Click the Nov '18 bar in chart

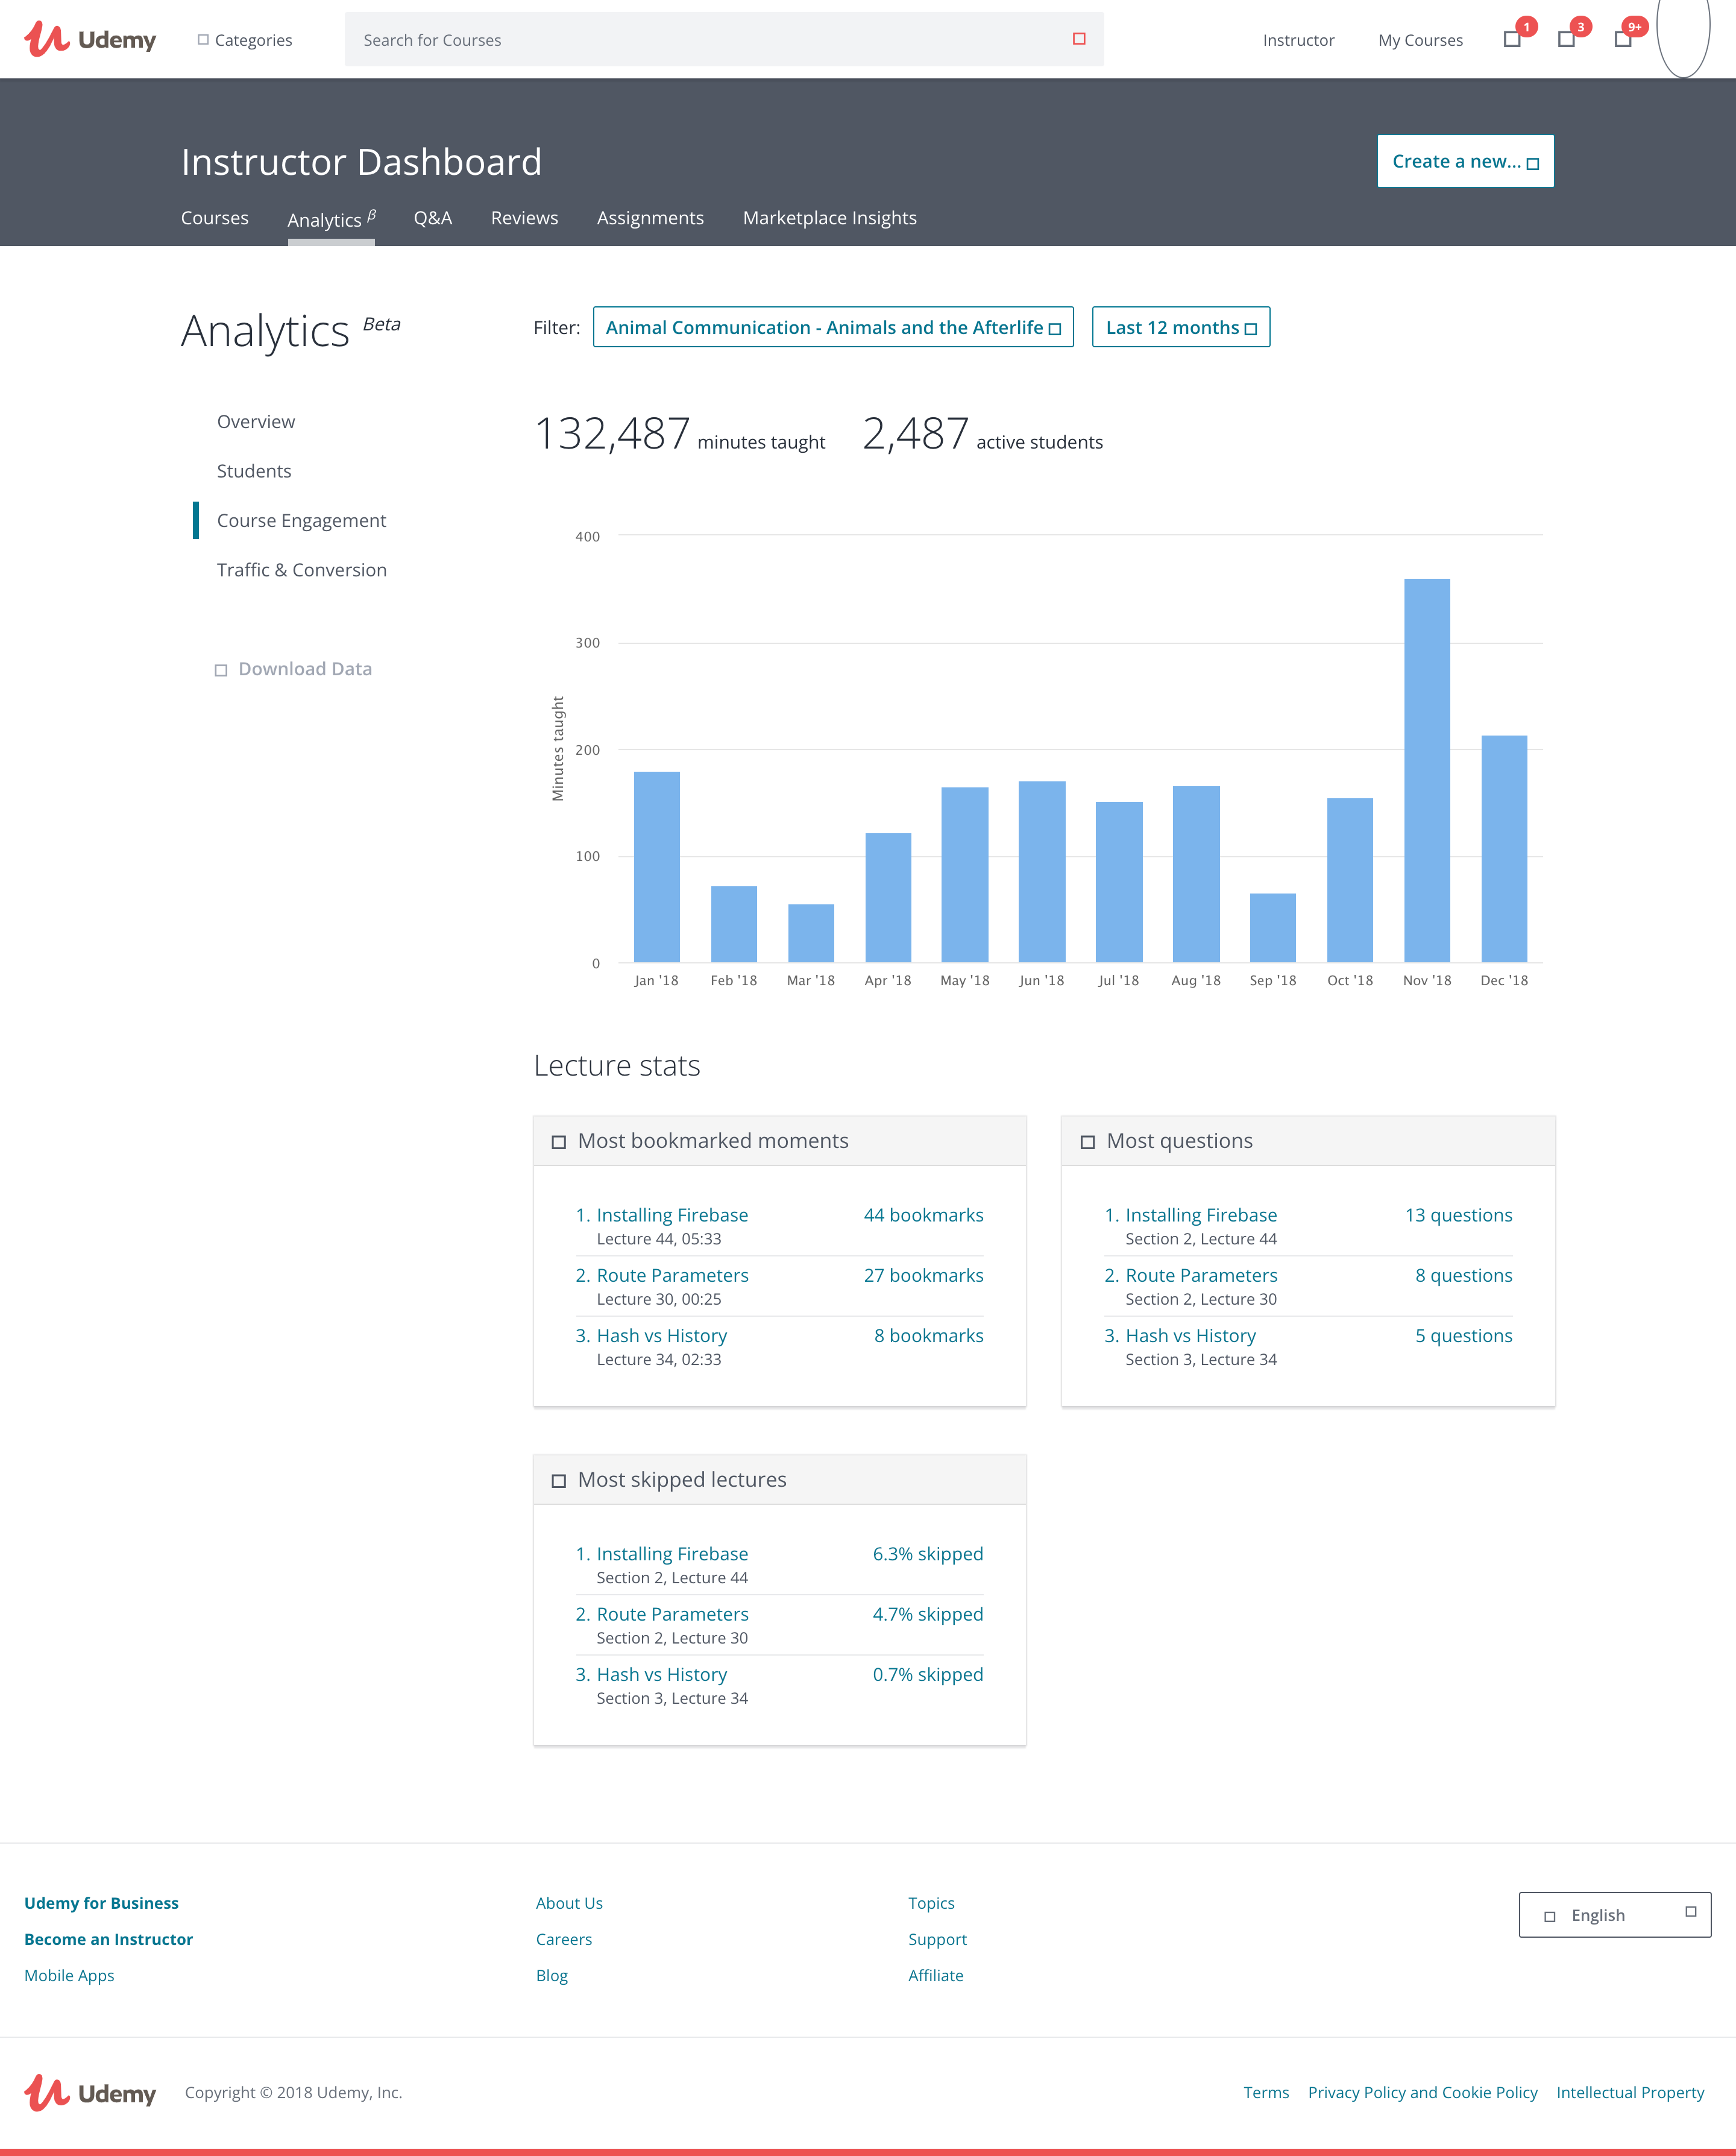(1427, 770)
